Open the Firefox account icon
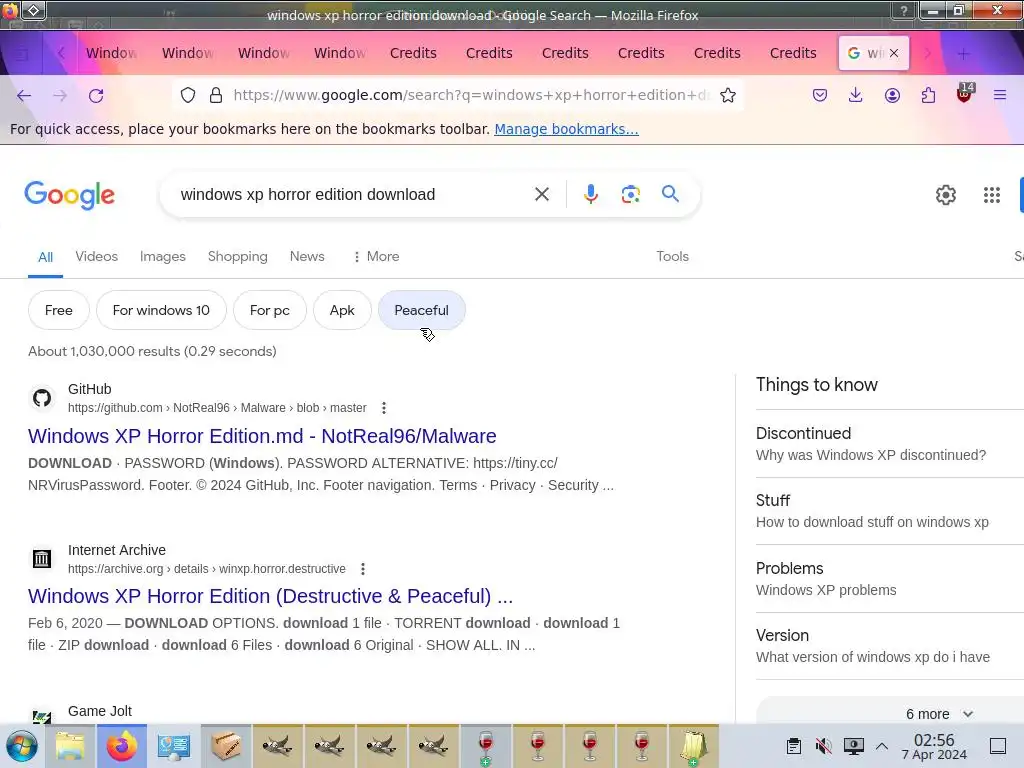1024x768 pixels. (x=892, y=95)
